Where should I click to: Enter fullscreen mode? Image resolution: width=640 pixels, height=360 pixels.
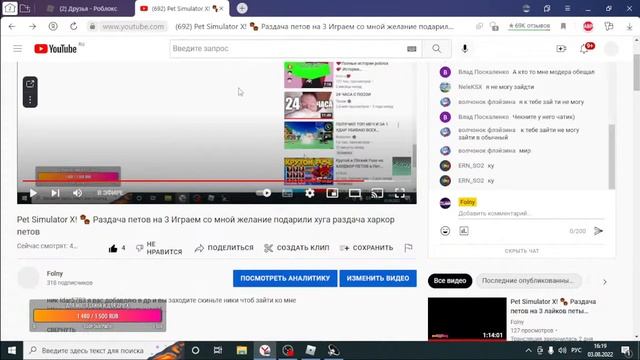[400, 193]
